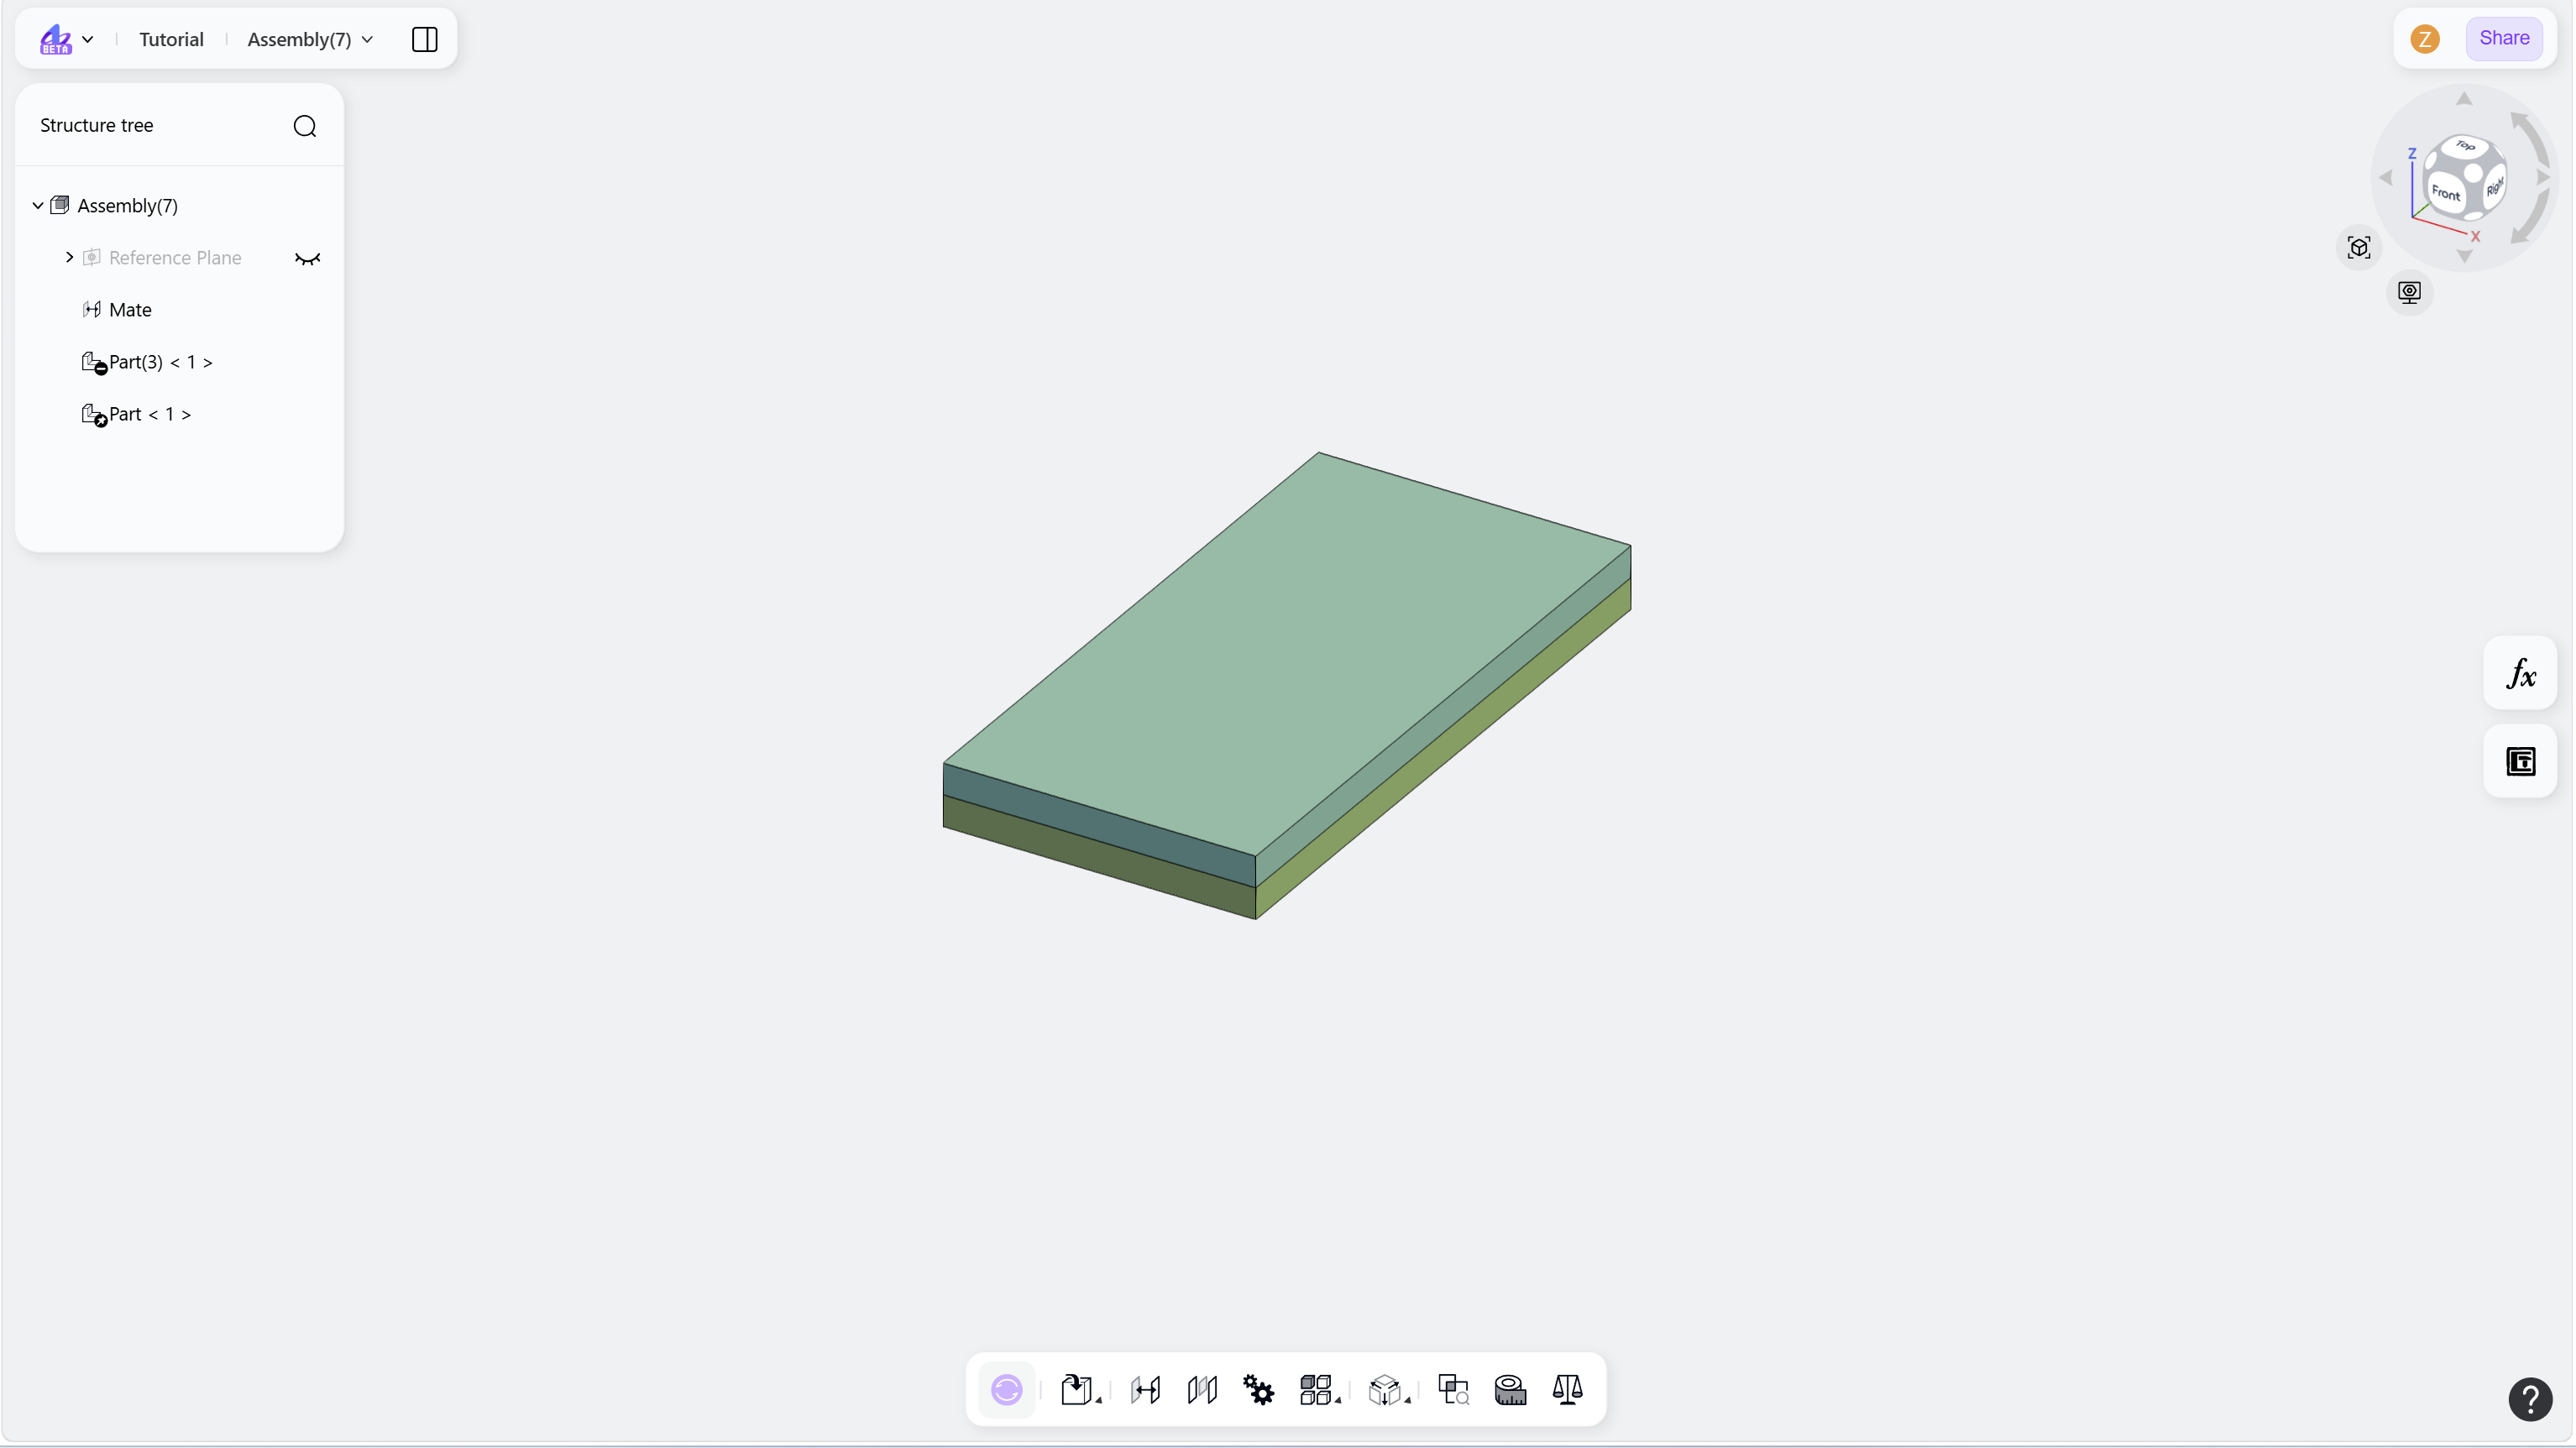Select Assembly(7) root tree item
Image resolution: width=2576 pixels, height=1448 pixels.
point(127,206)
